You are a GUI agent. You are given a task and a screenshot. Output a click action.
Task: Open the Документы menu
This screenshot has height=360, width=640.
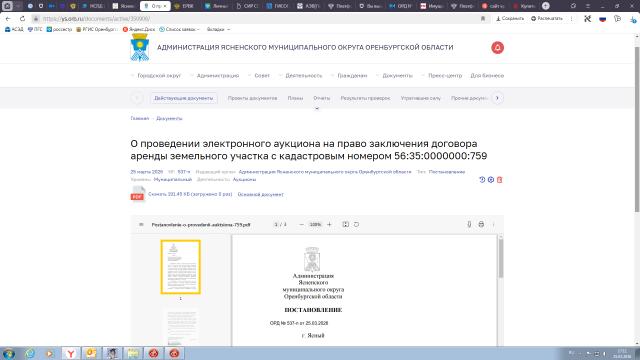coord(397,76)
